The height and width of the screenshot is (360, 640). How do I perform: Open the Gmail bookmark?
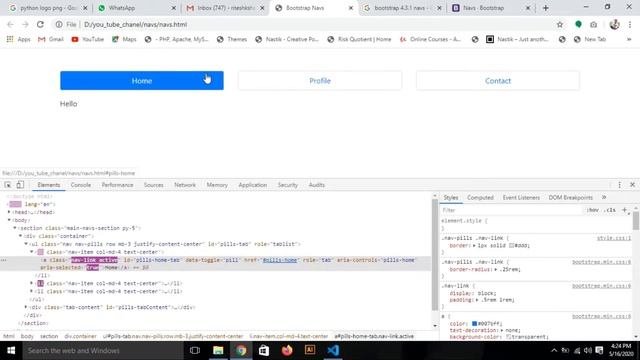click(51, 39)
